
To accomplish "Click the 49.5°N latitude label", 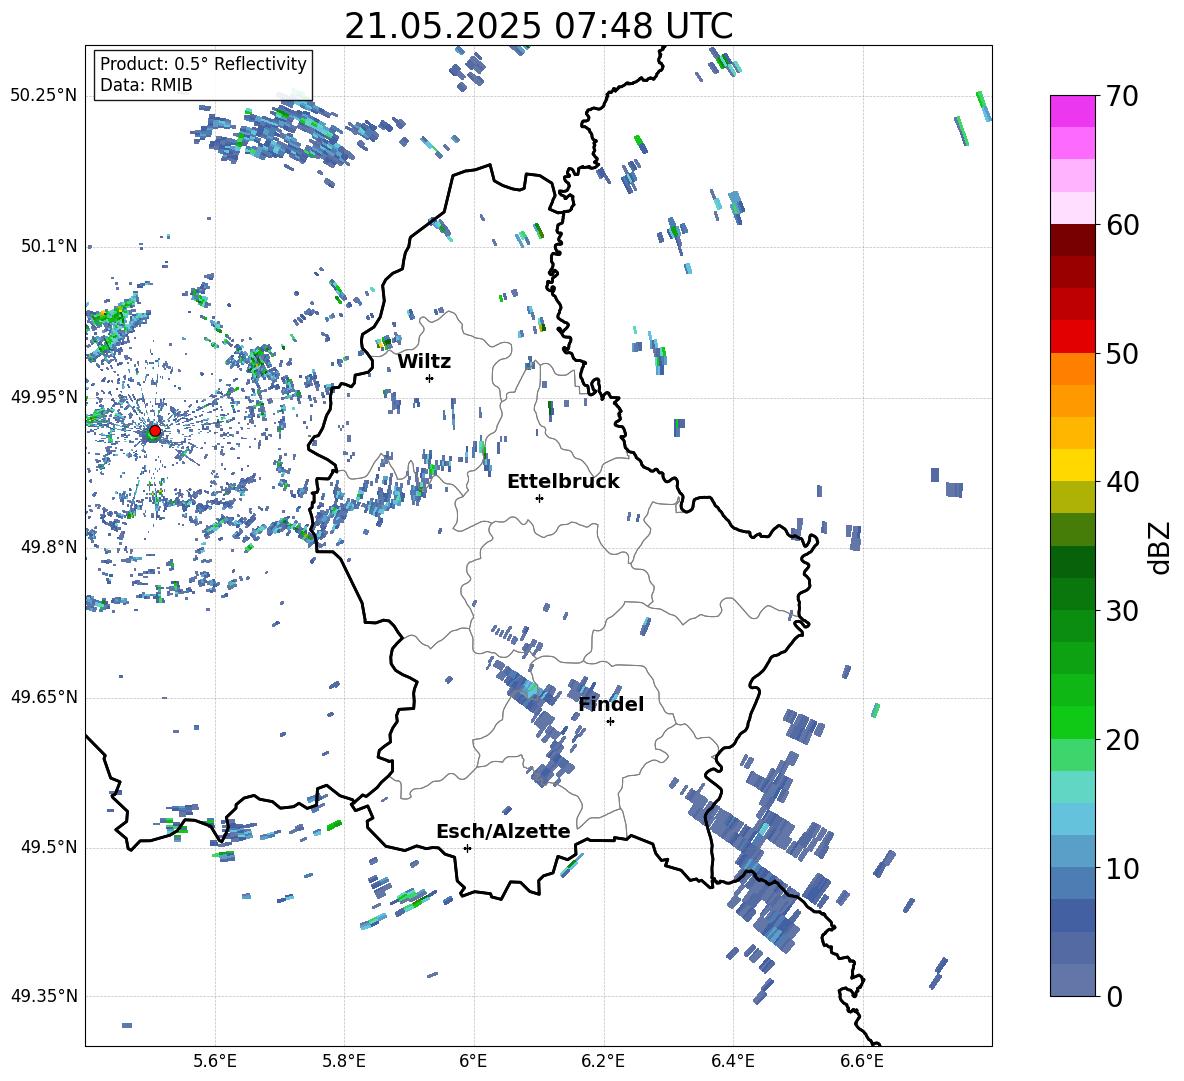I will coord(48,847).
